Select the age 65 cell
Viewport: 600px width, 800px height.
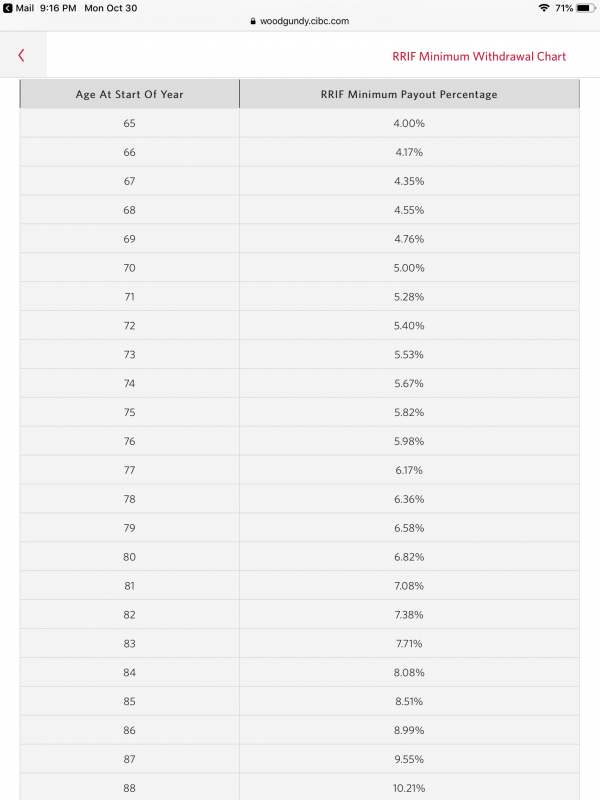(x=130, y=123)
